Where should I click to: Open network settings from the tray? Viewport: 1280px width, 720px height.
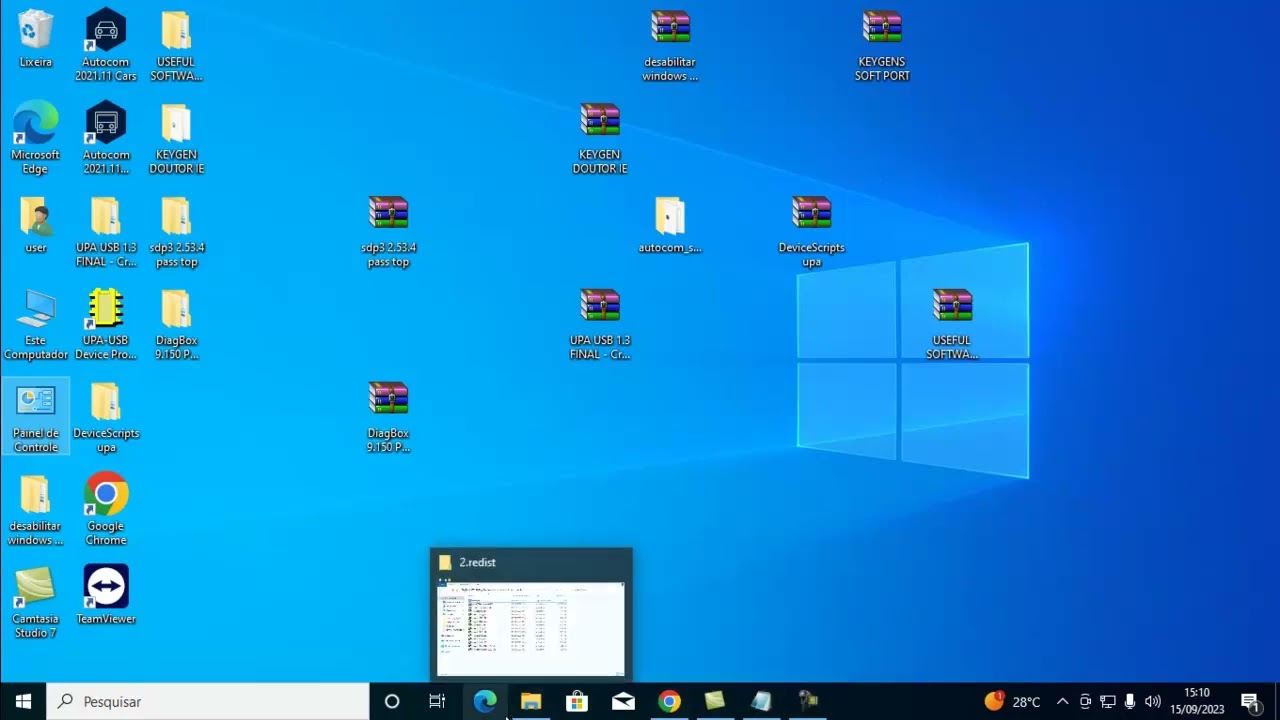click(x=1108, y=701)
